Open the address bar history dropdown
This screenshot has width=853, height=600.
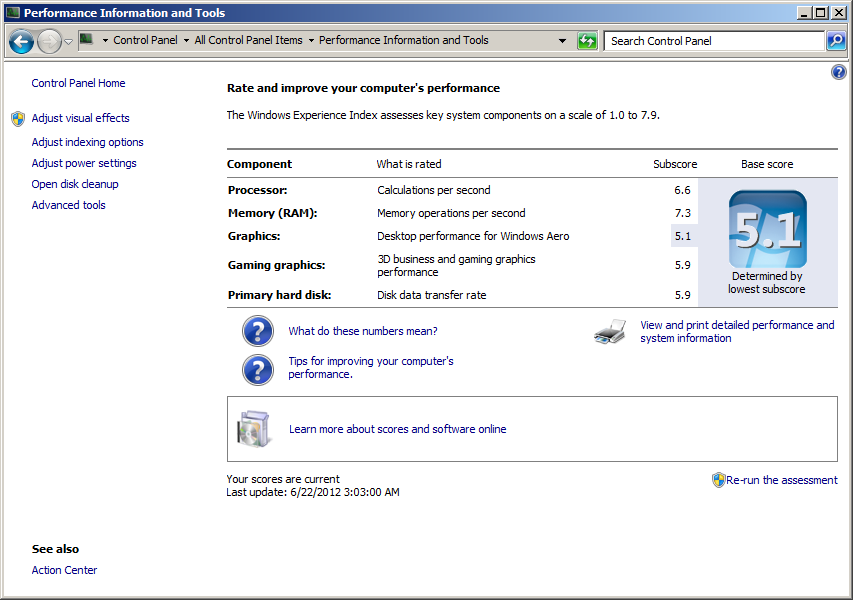click(562, 41)
